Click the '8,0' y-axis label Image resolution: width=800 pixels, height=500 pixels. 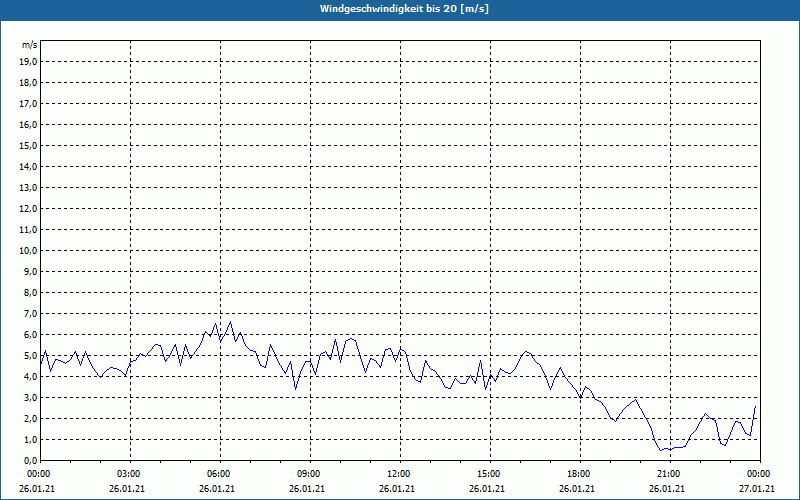[30, 292]
